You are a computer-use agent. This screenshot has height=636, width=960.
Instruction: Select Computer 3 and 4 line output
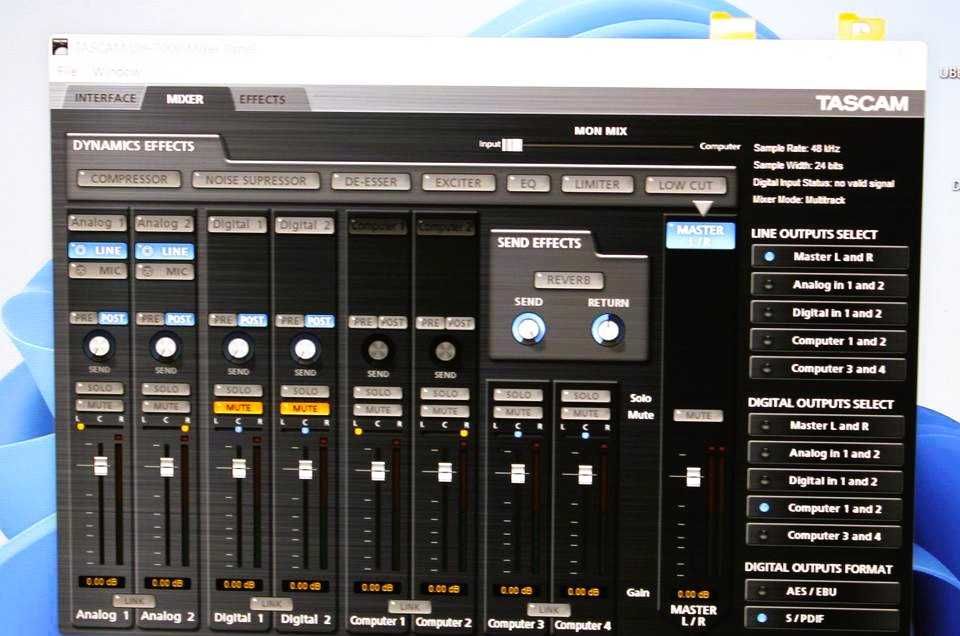828,369
